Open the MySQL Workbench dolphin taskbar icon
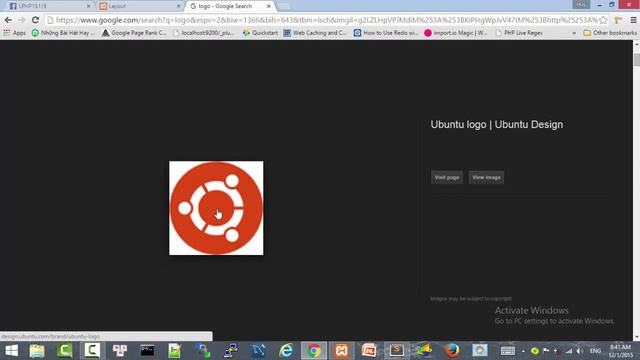 point(258,351)
